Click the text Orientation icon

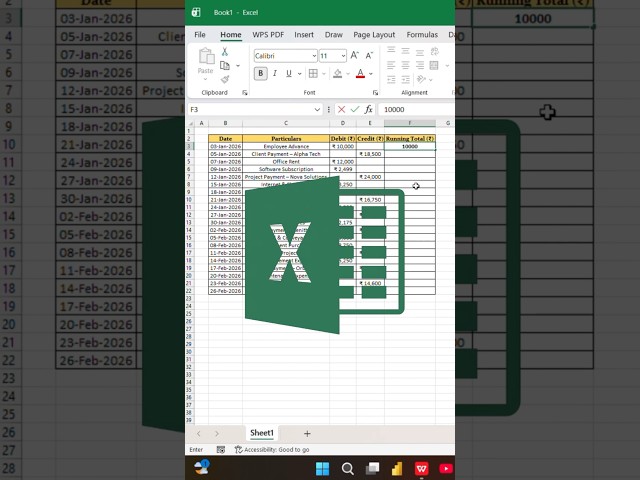(x=421, y=79)
